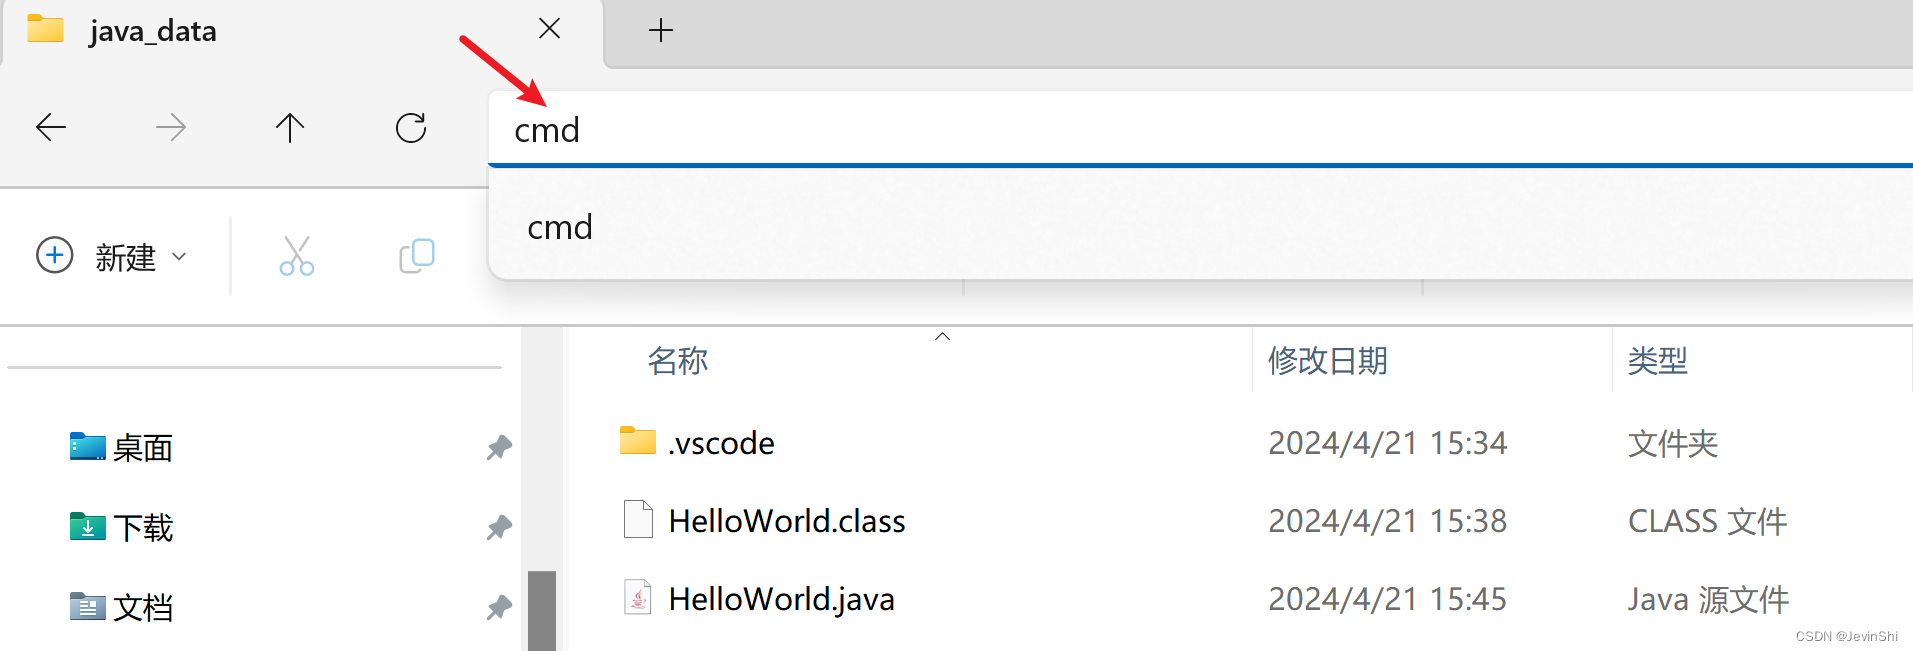The image size is (1913, 651).
Task: Click the Java 源文件 type cell
Action: [1708, 598]
